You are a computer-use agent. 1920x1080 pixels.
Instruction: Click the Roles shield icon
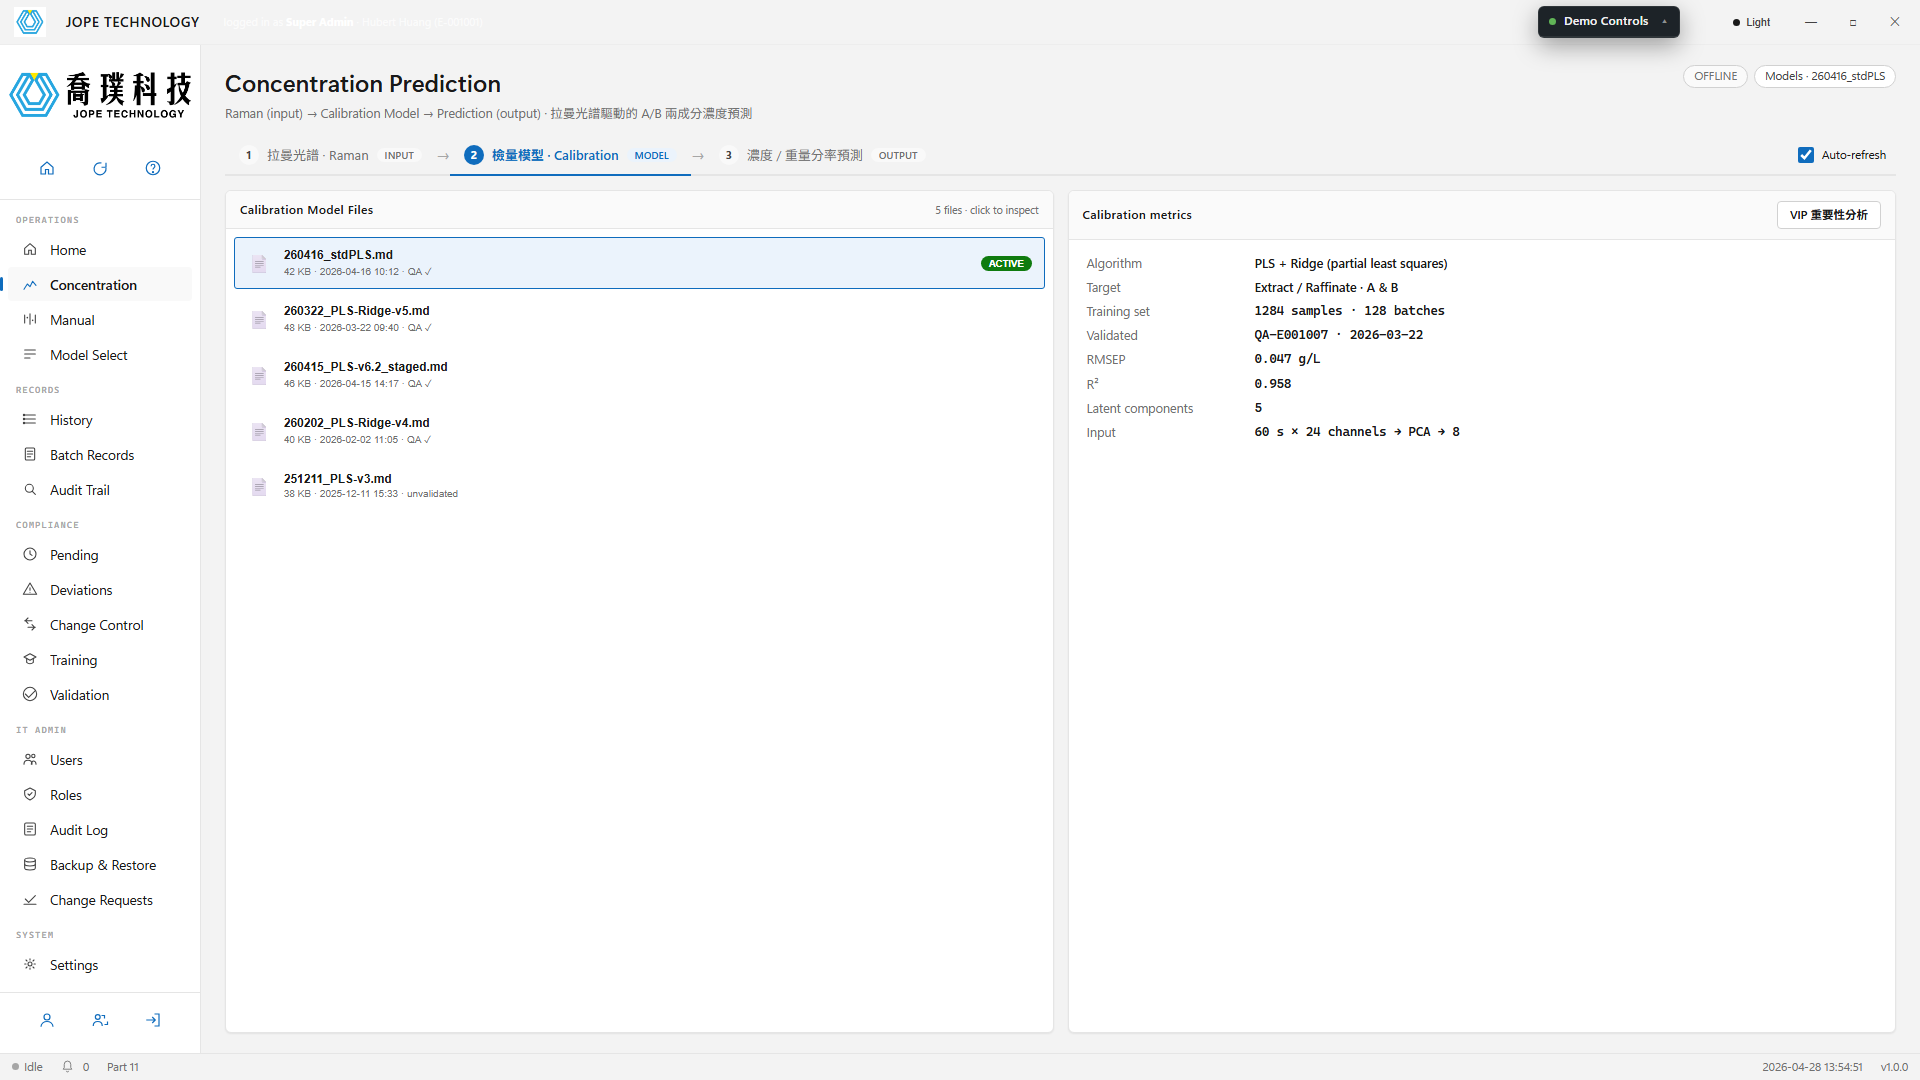point(30,795)
